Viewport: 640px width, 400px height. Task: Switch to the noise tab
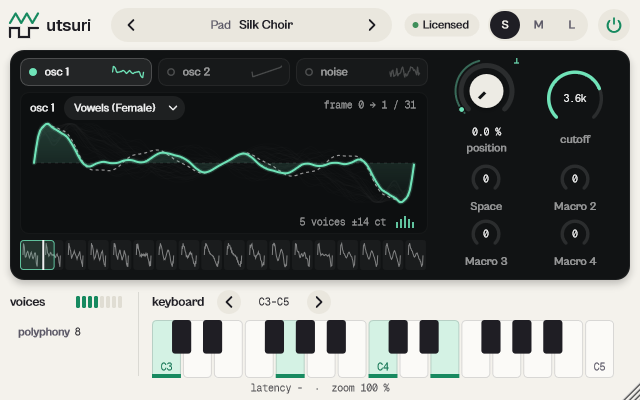pos(362,72)
